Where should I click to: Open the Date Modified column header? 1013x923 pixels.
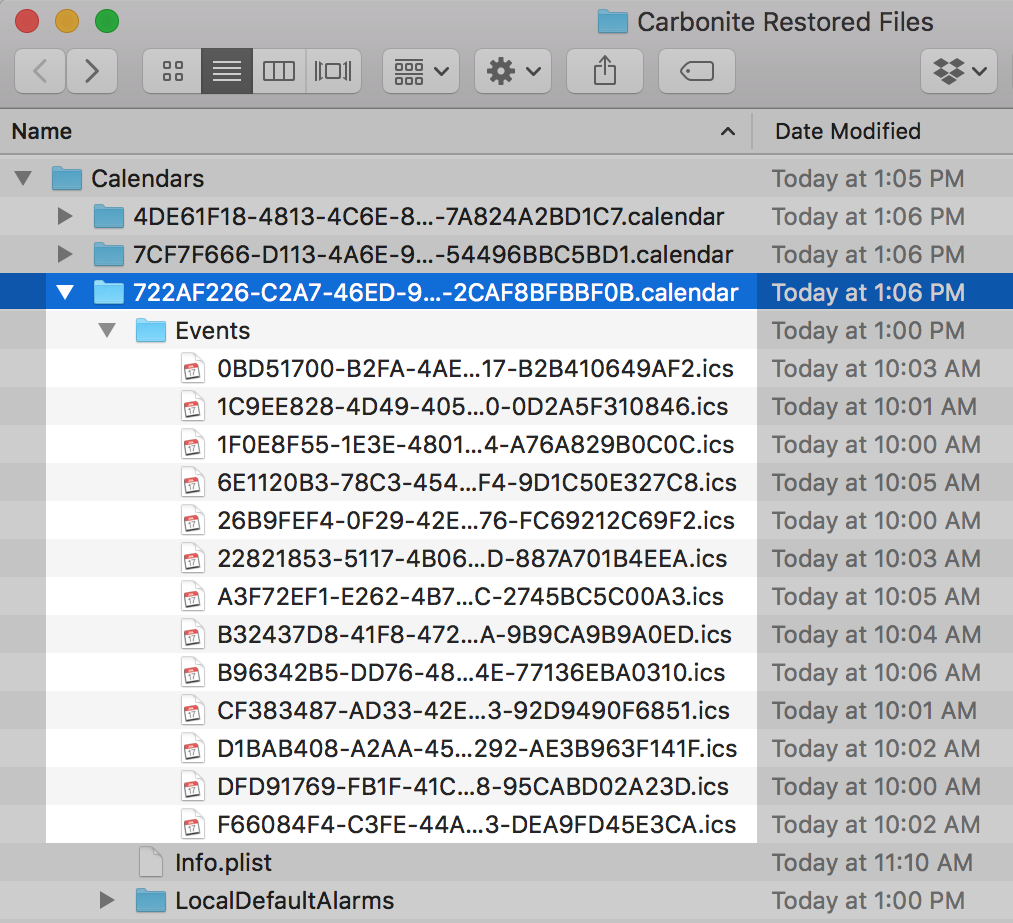tap(848, 131)
